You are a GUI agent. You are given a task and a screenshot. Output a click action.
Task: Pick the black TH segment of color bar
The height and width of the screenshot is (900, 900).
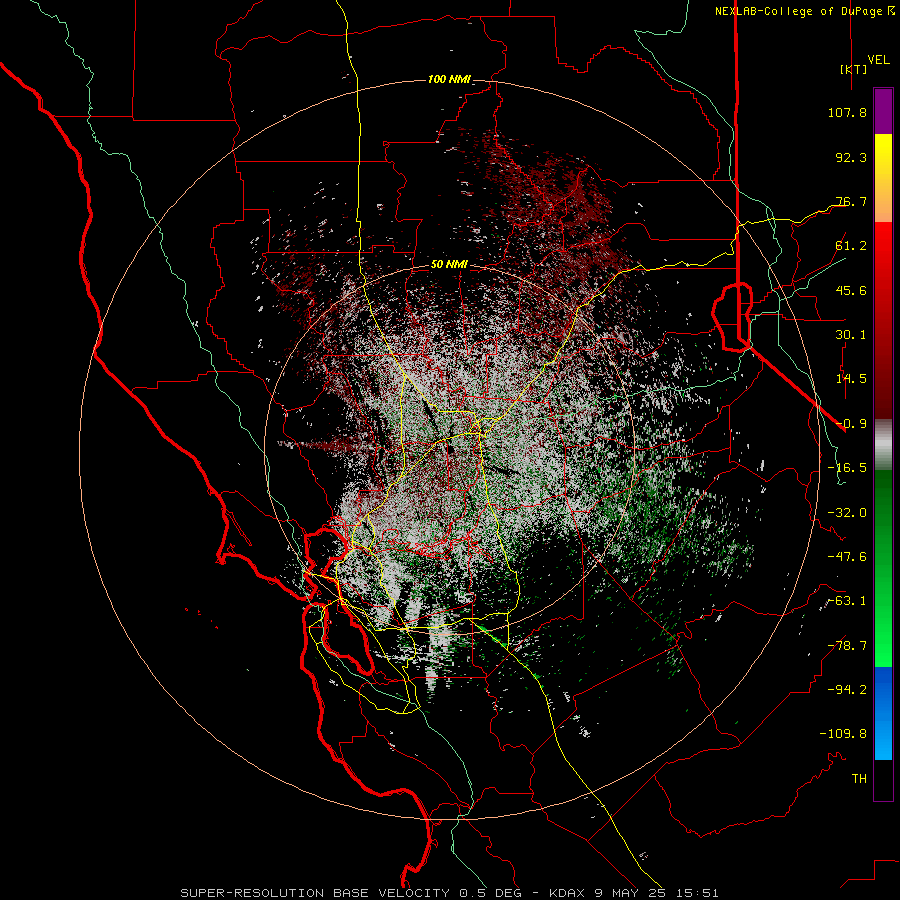tap(883, 779)
